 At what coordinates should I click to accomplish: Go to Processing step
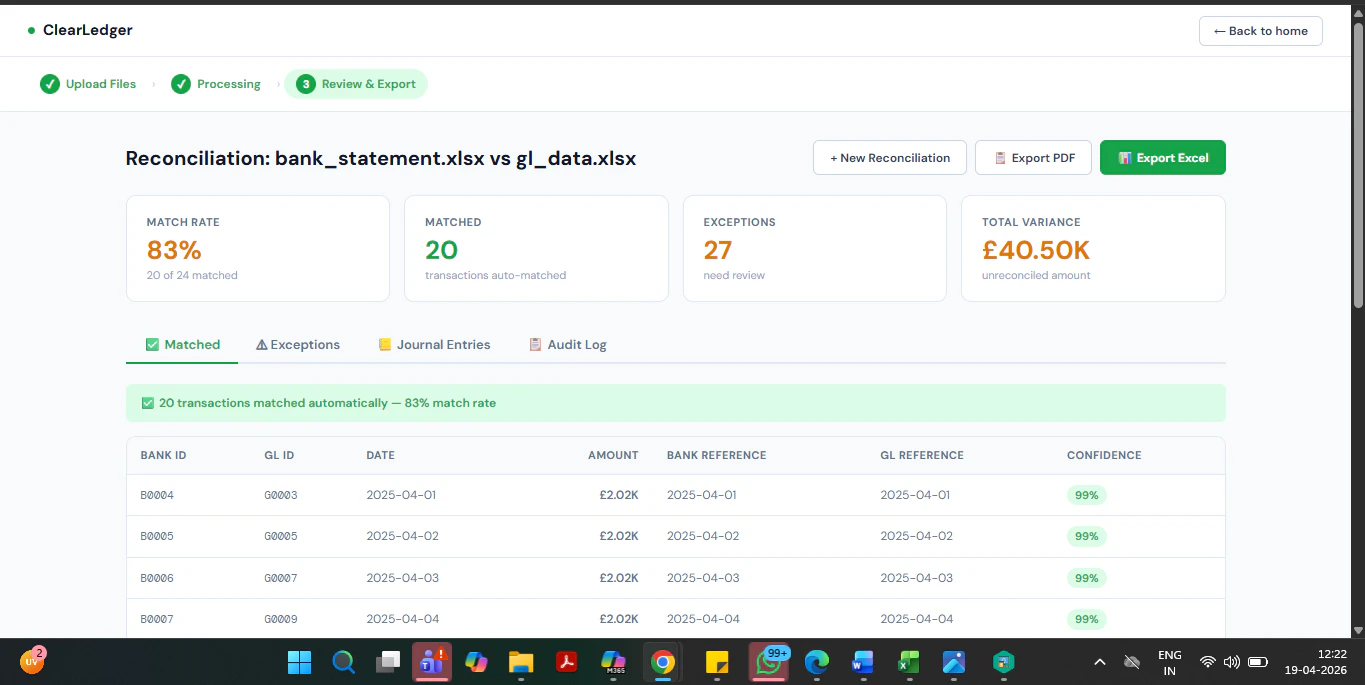[x=216, y=84]
